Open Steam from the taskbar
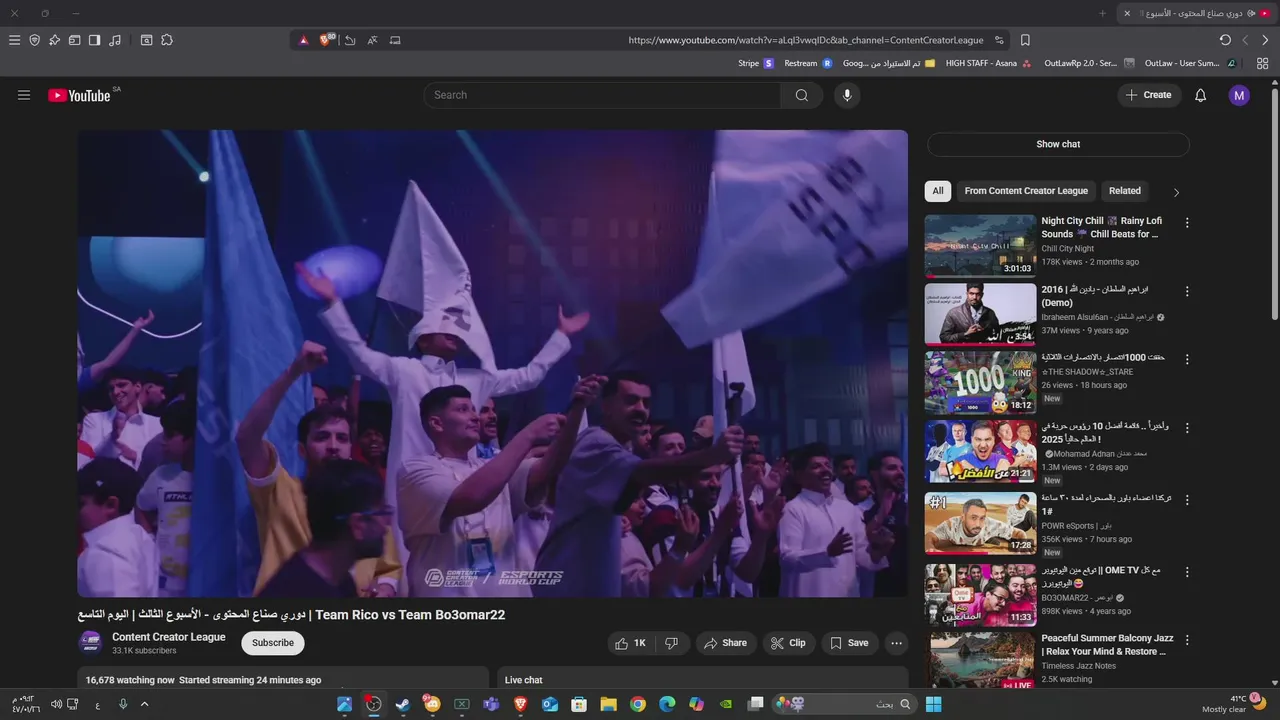The image size is (1280, 720). pyautogui.click(x=403, y=704)
